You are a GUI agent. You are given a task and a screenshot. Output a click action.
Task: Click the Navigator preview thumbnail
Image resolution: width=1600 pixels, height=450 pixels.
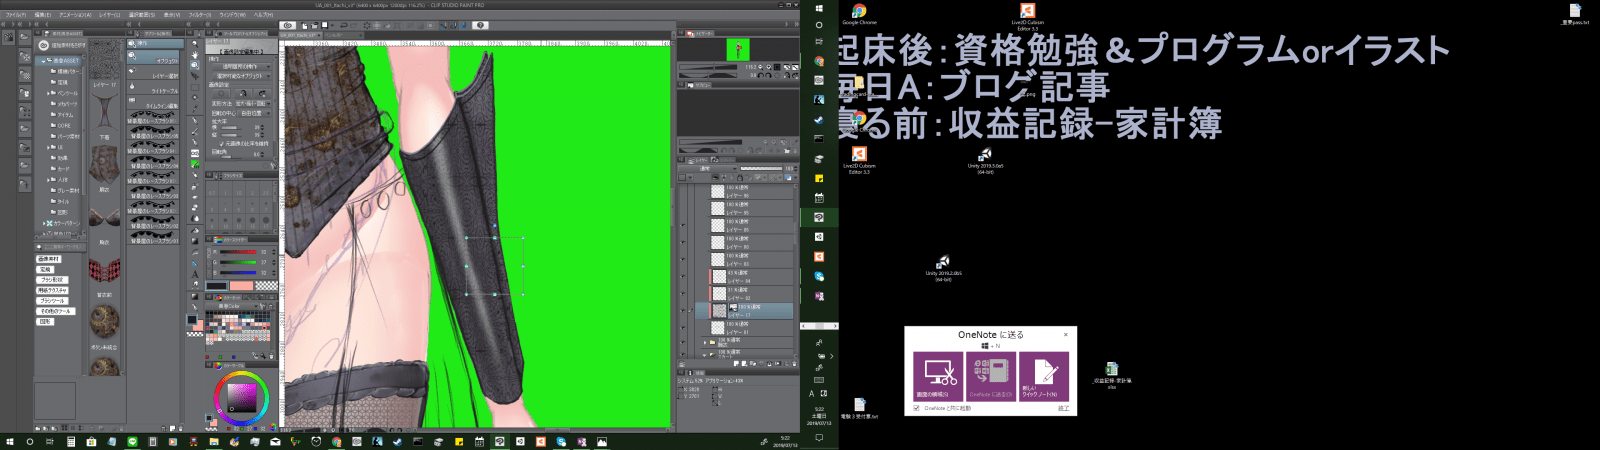point(737,49)
